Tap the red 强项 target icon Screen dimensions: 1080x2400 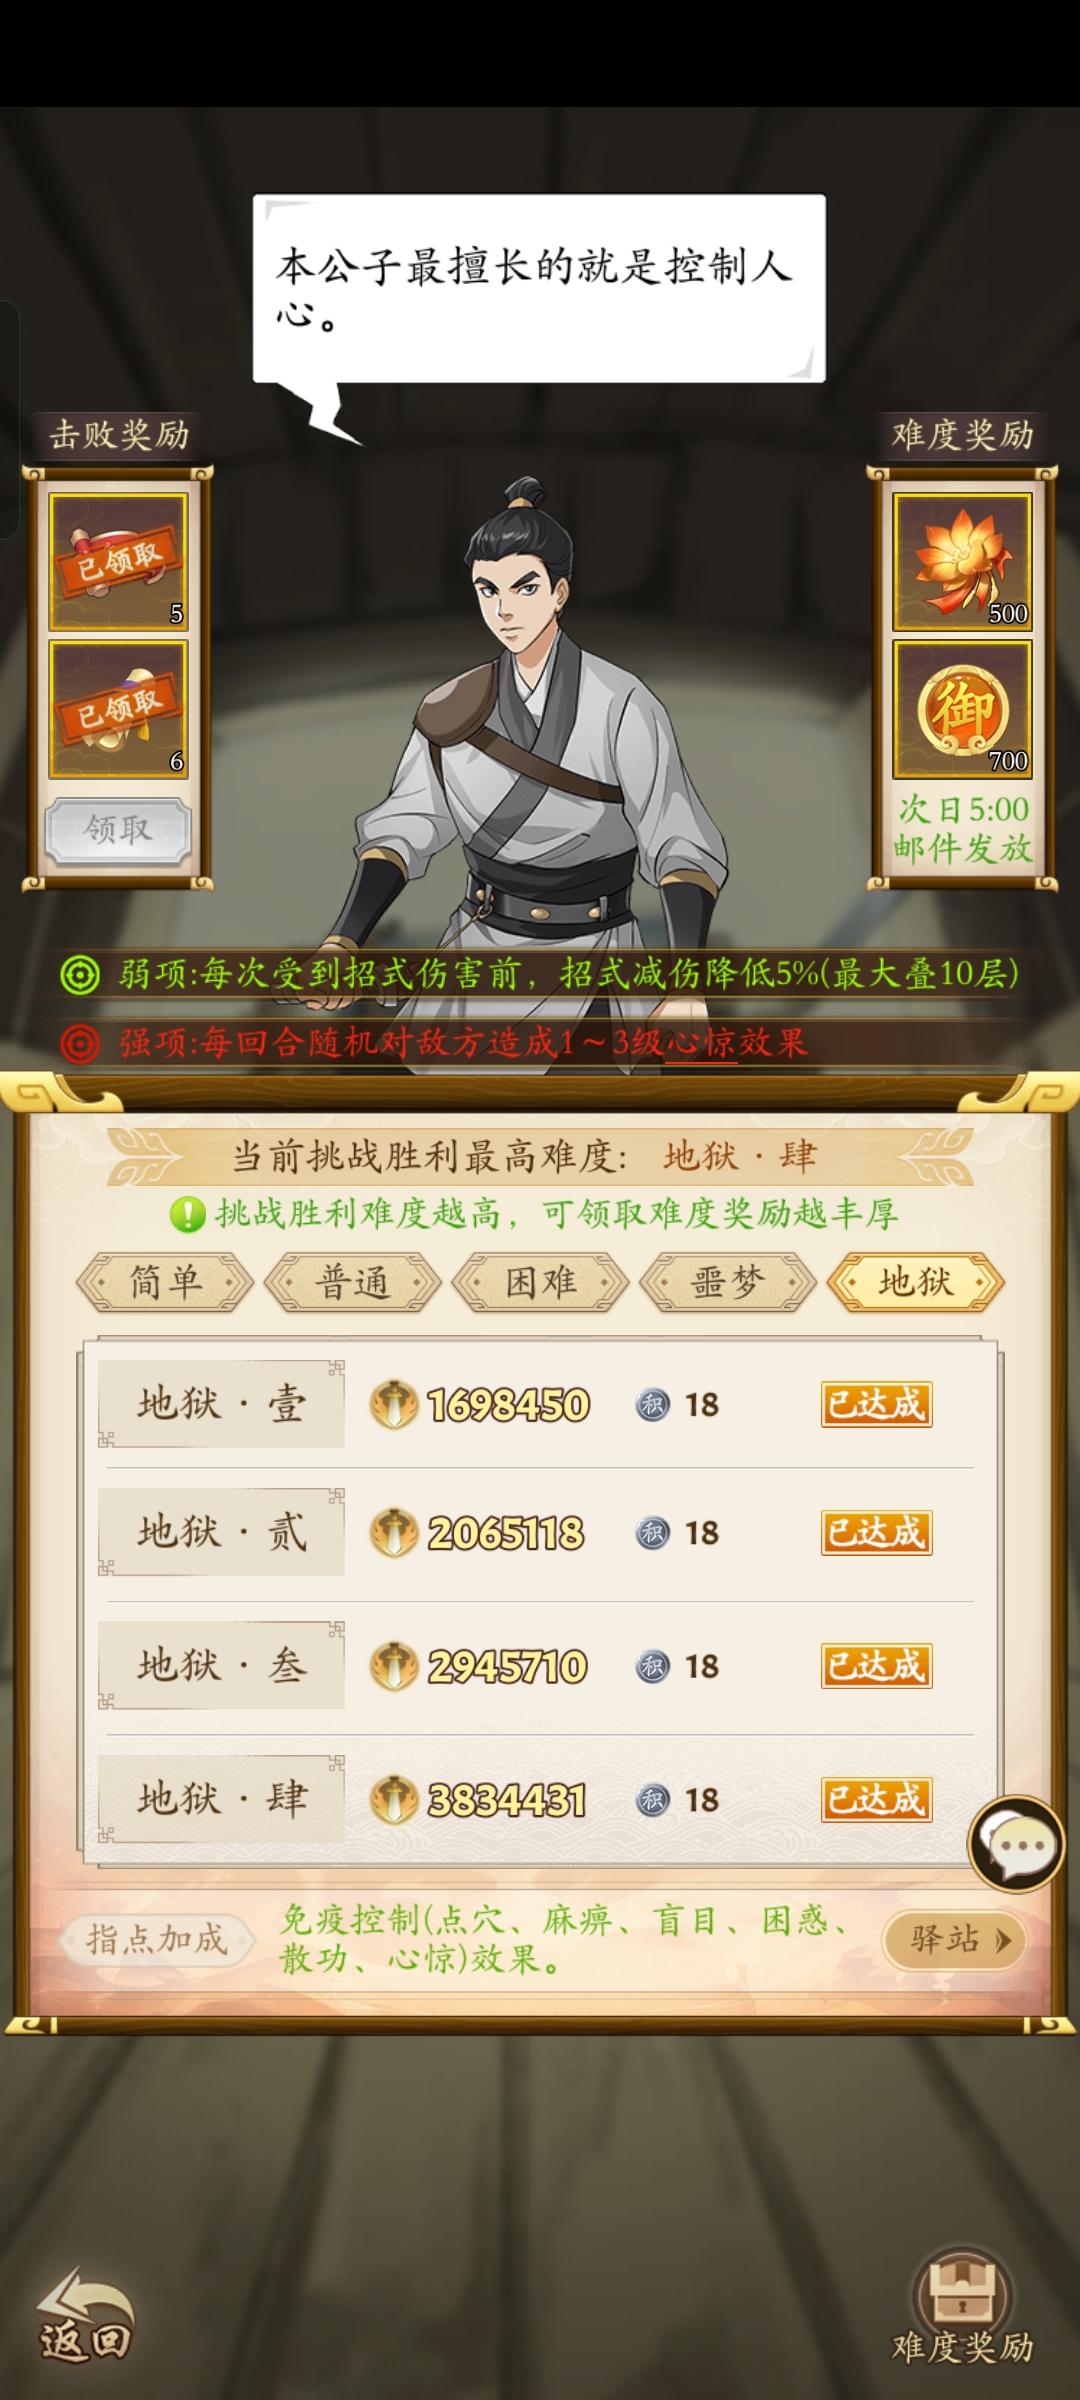tap(80, 1044)
